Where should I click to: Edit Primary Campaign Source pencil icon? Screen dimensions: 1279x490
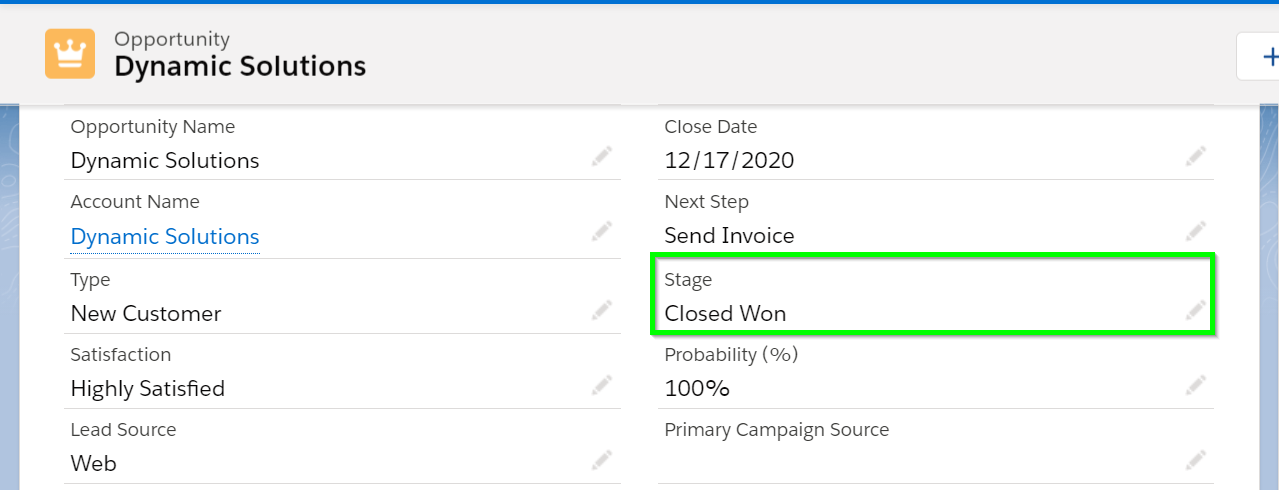click(1196, 460)
